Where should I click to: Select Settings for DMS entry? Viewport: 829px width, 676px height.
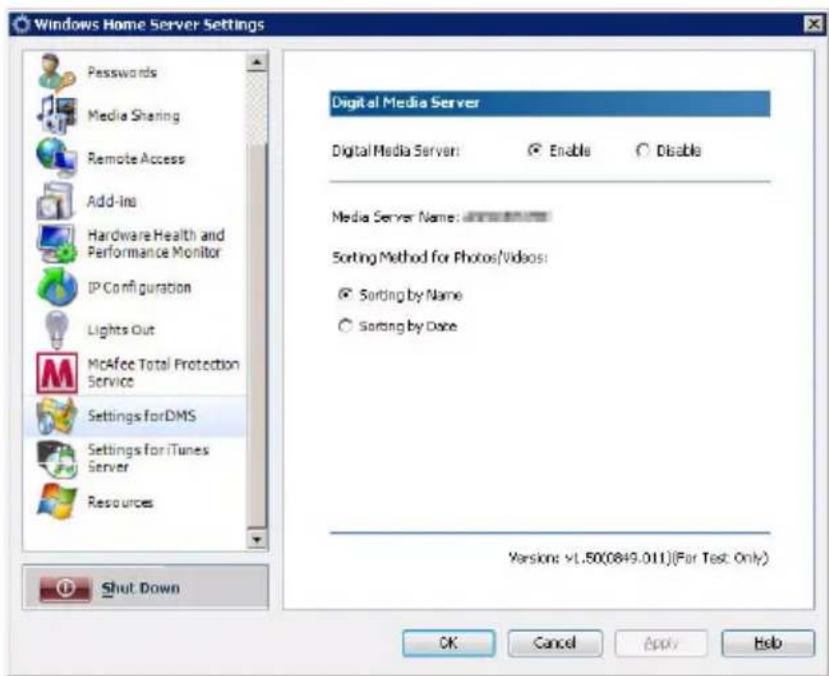coord(135,416)
